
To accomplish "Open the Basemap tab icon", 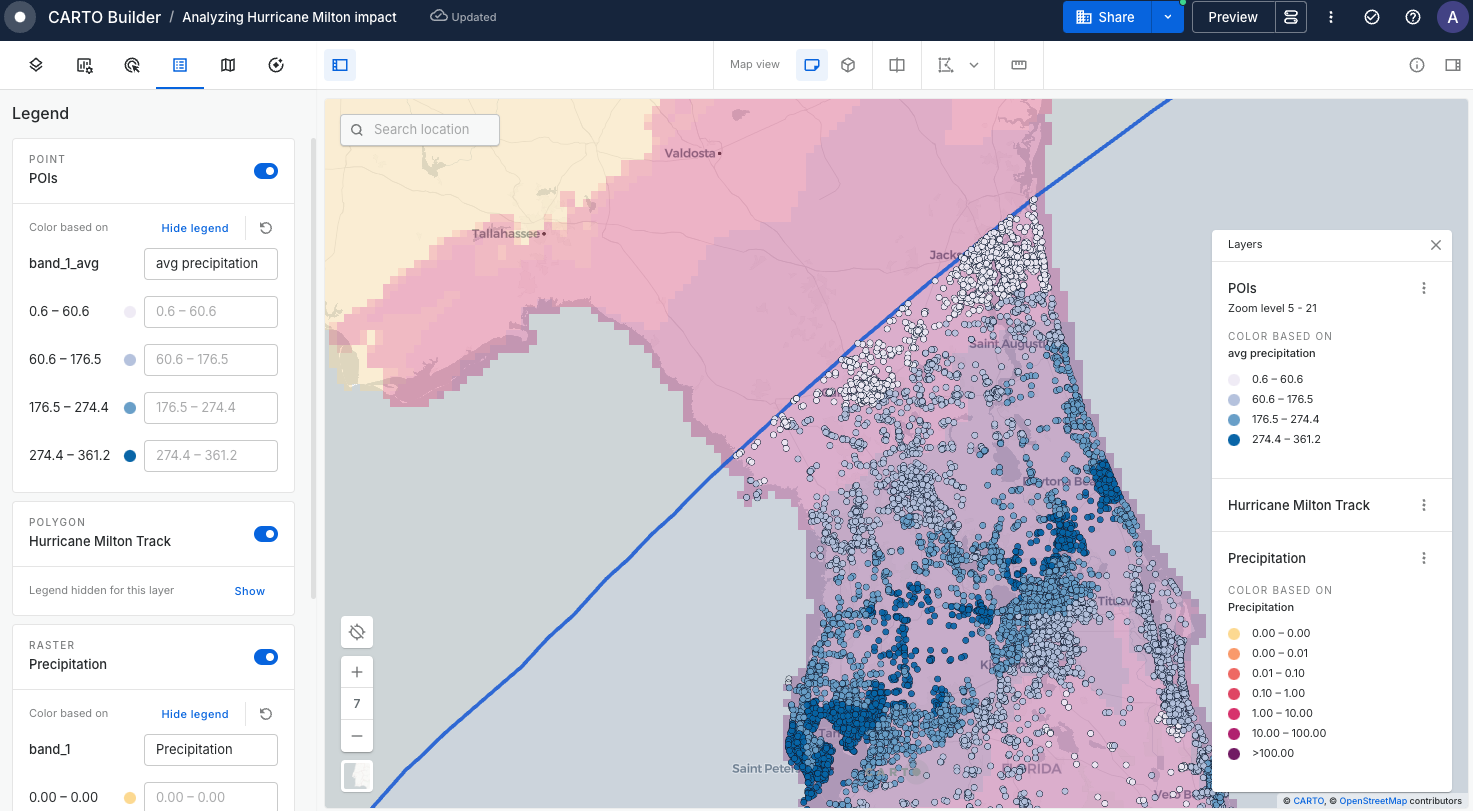I will (228, 65).
